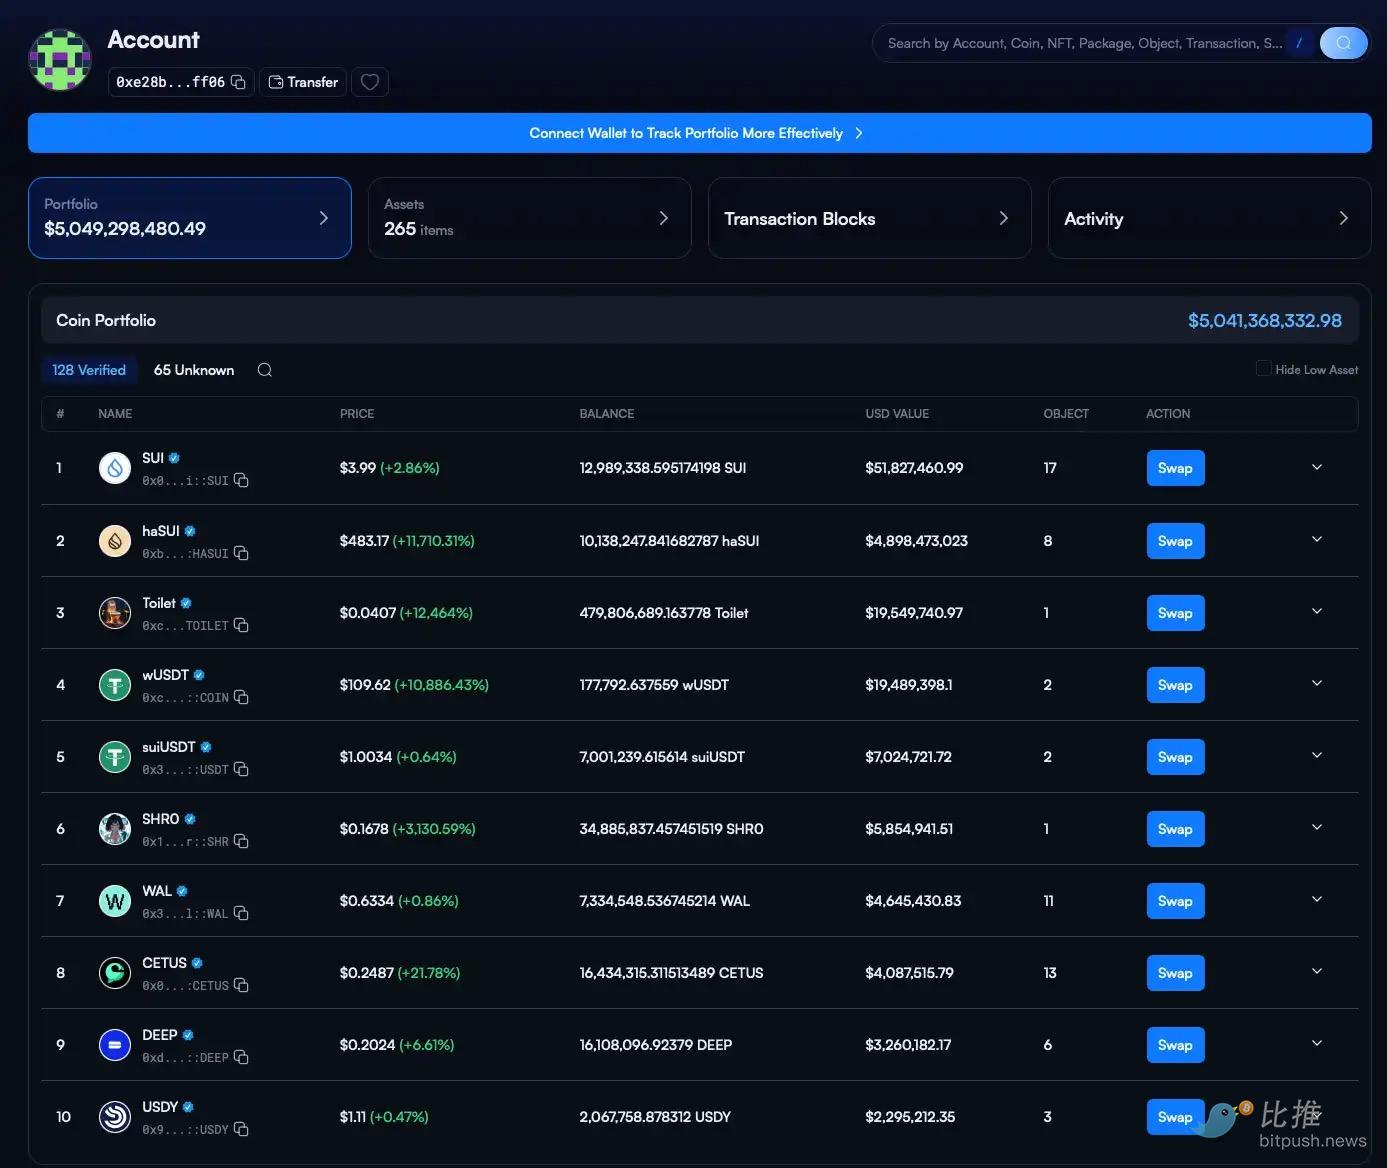Switch to the 65 Unknown tab
Image resolution: width=1387 pixels, height=1168 pixels.
coord(194,370)
